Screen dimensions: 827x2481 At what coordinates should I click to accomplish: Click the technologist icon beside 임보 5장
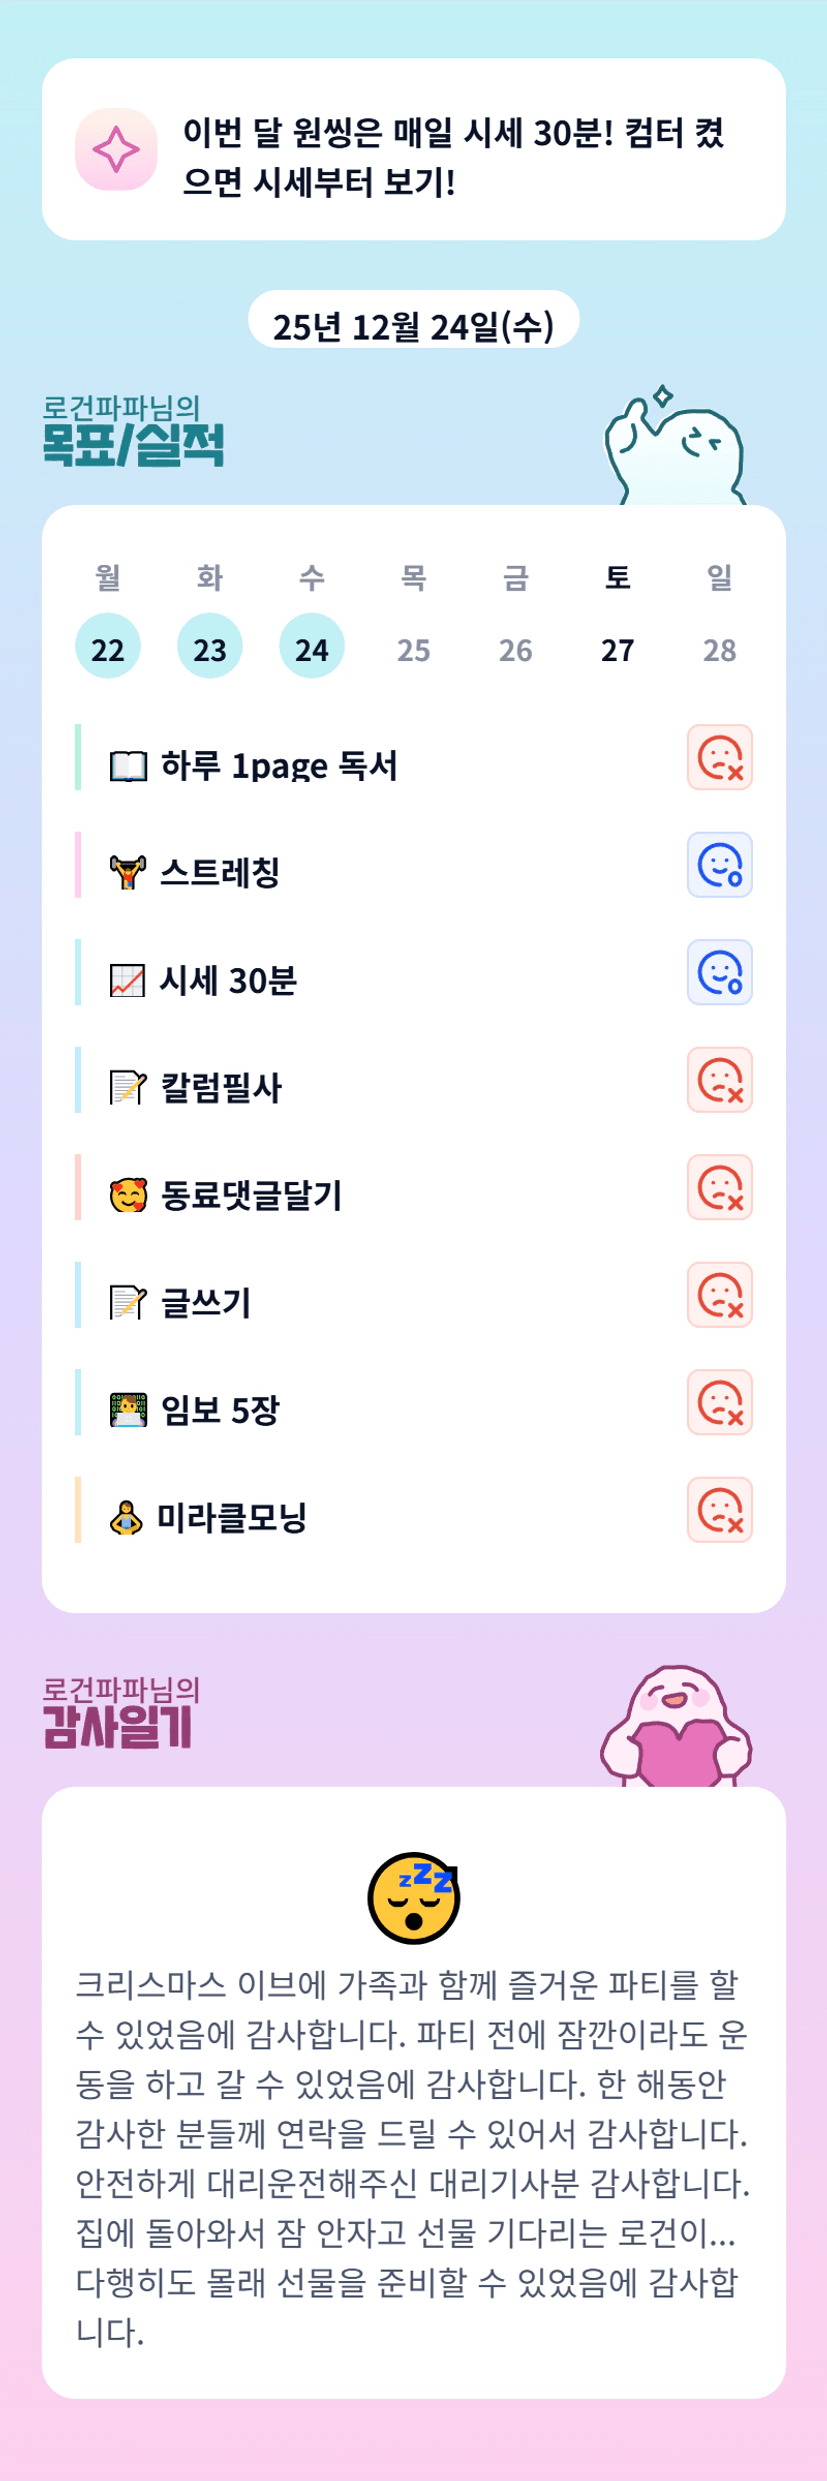128,1410
